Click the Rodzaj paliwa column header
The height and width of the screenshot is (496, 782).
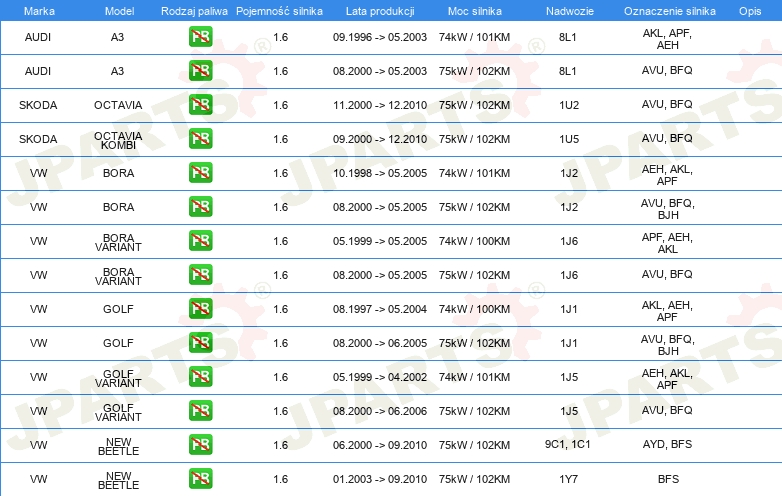click(194, 11)
